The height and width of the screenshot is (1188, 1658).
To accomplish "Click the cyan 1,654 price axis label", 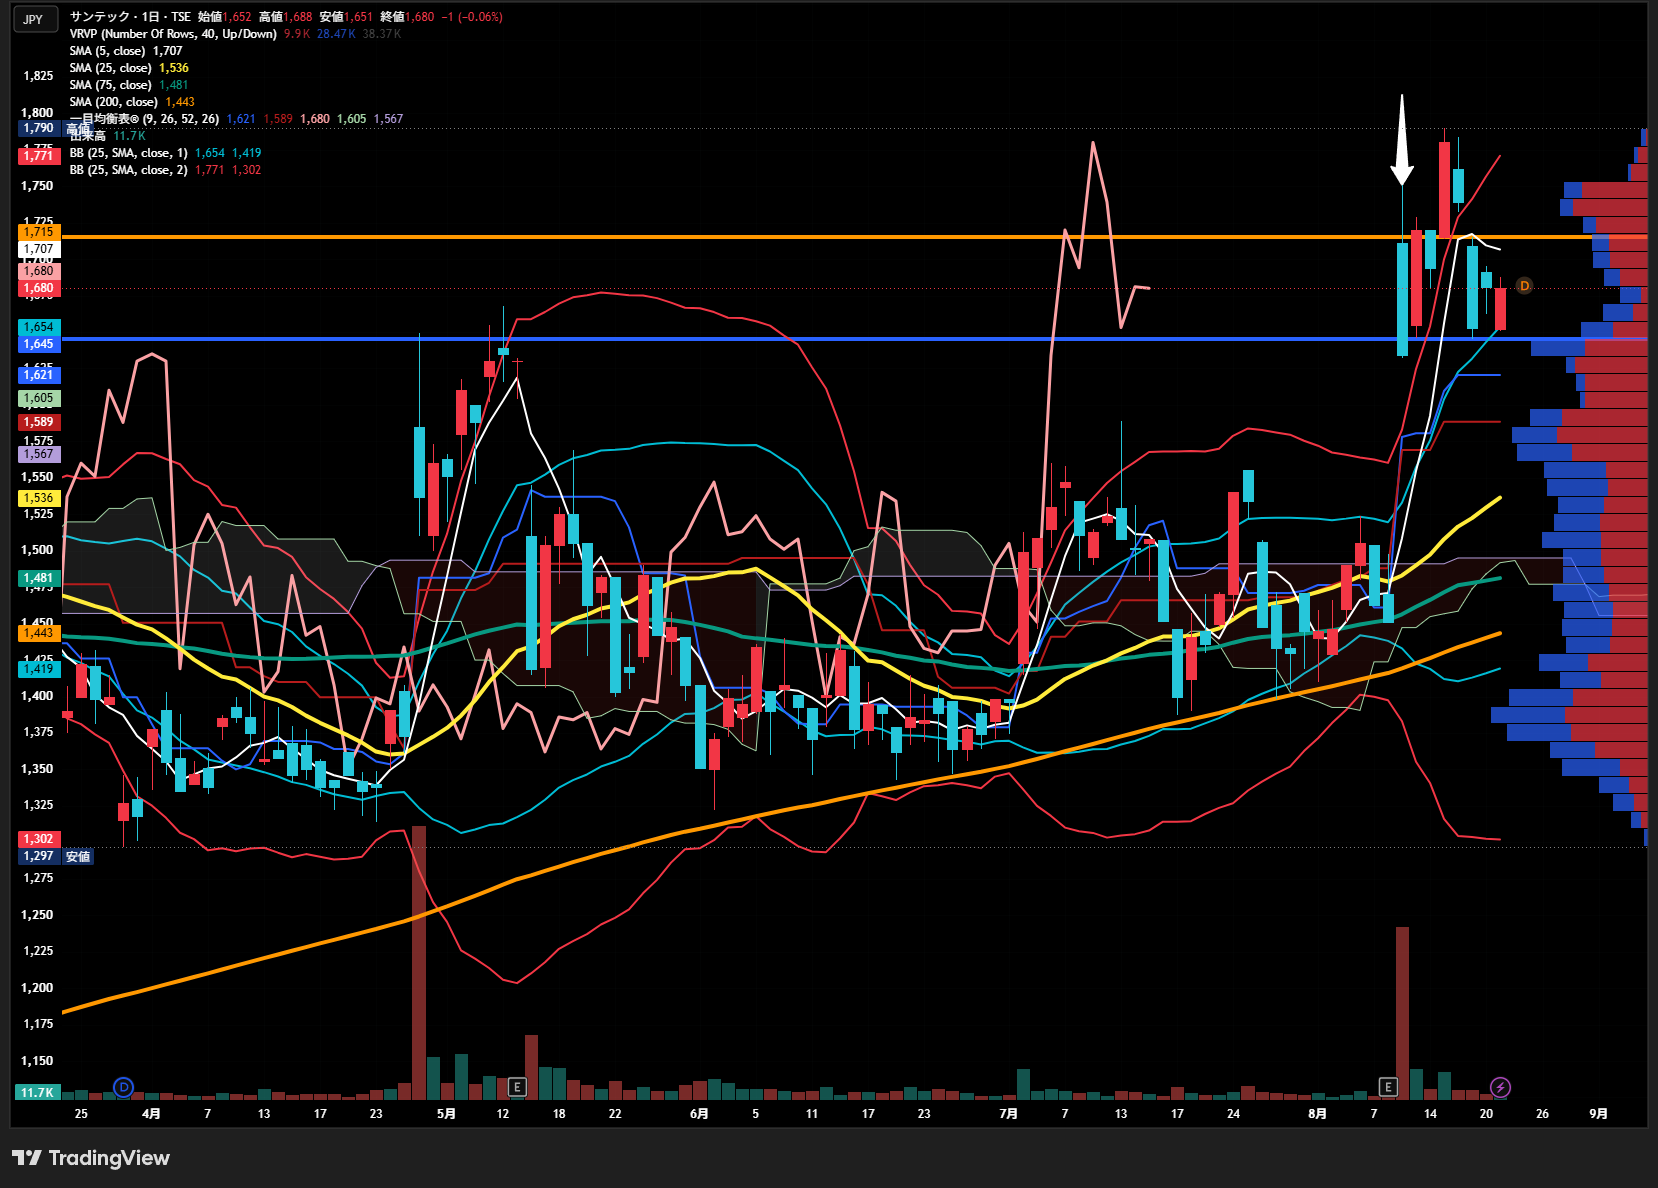I will click(x=39, y=327).
